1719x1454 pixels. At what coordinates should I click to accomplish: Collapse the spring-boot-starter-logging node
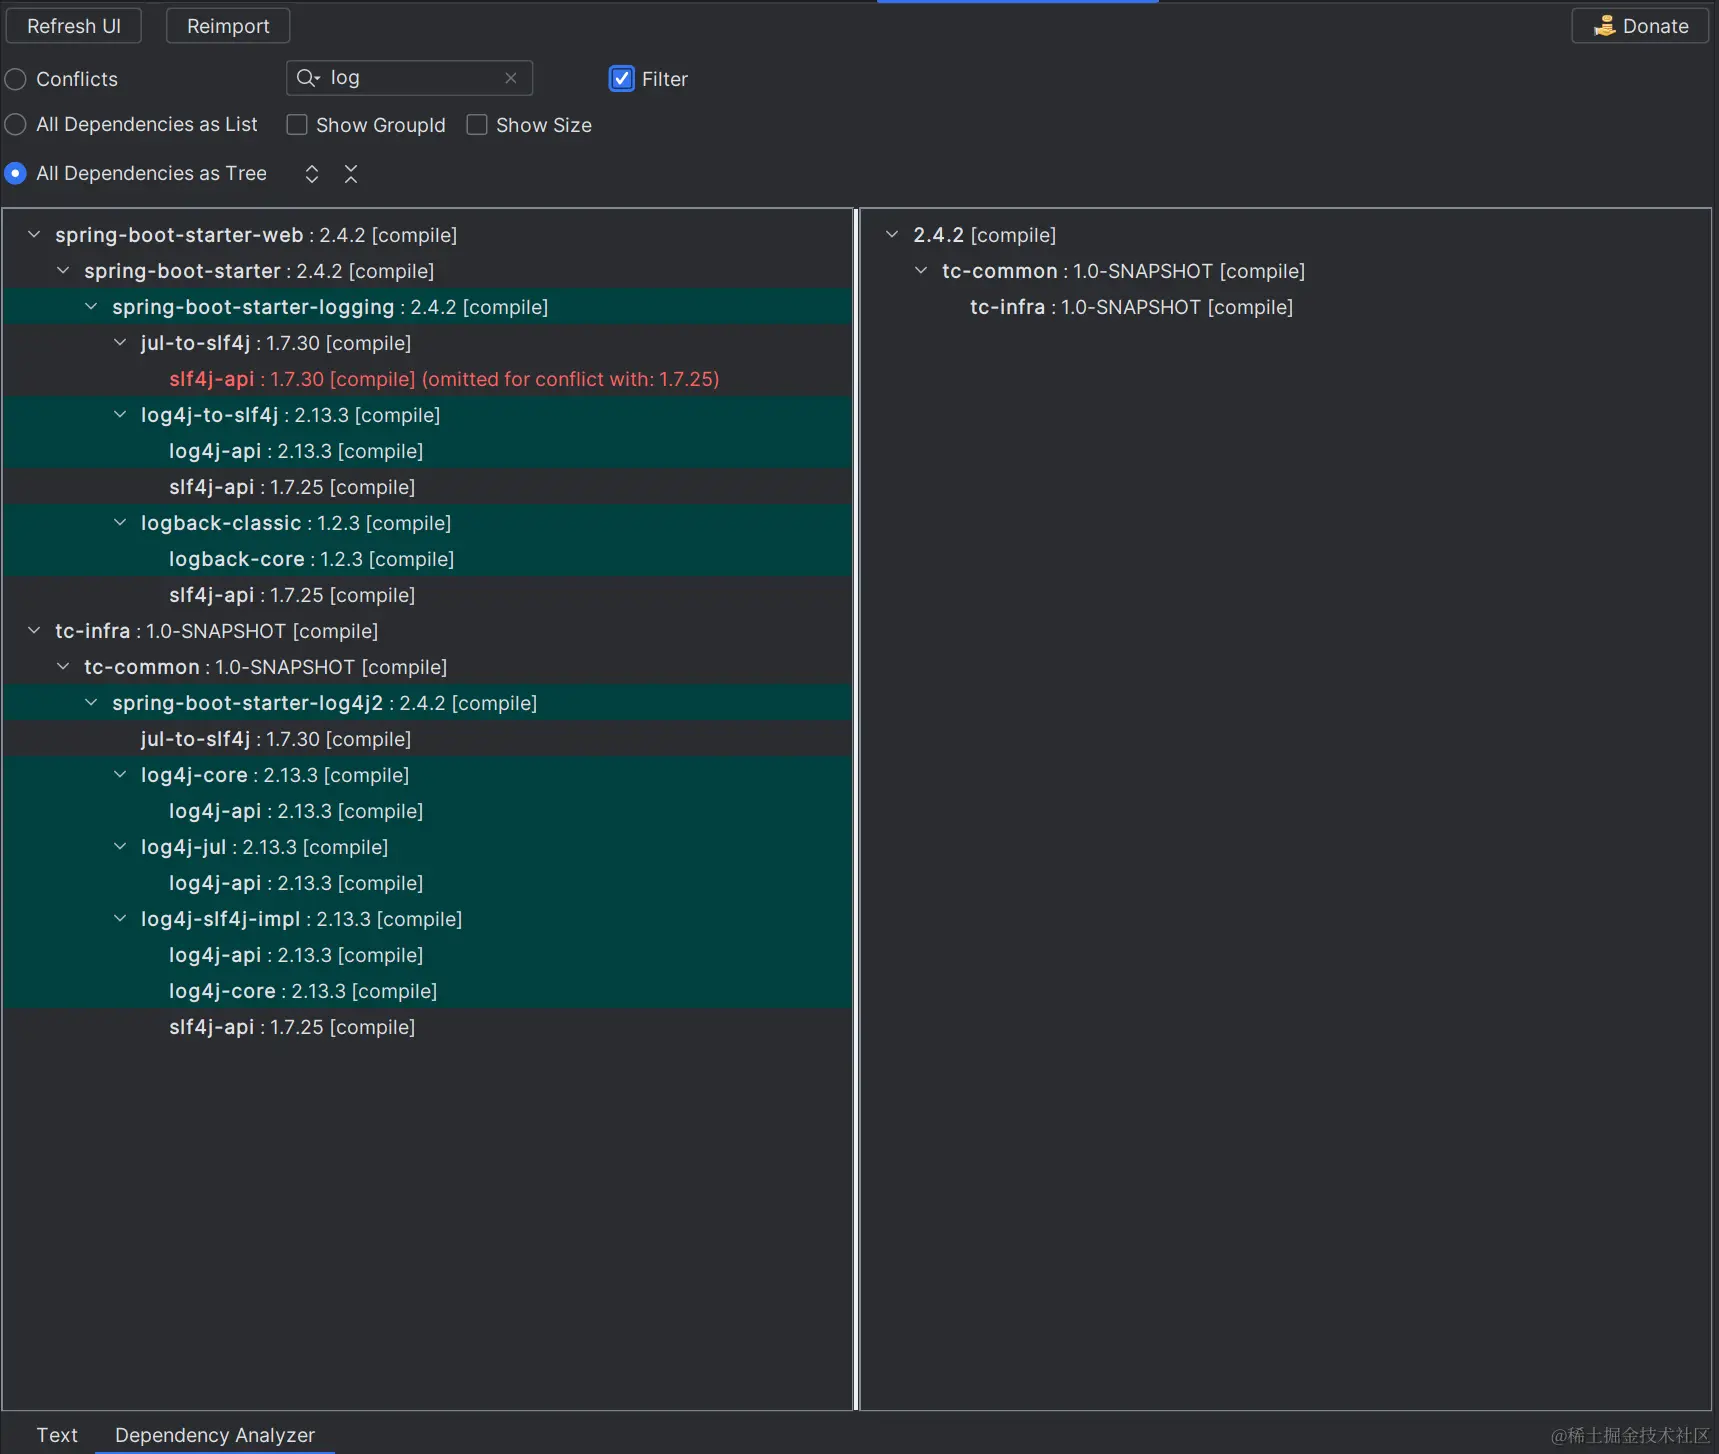coord(92,307)
